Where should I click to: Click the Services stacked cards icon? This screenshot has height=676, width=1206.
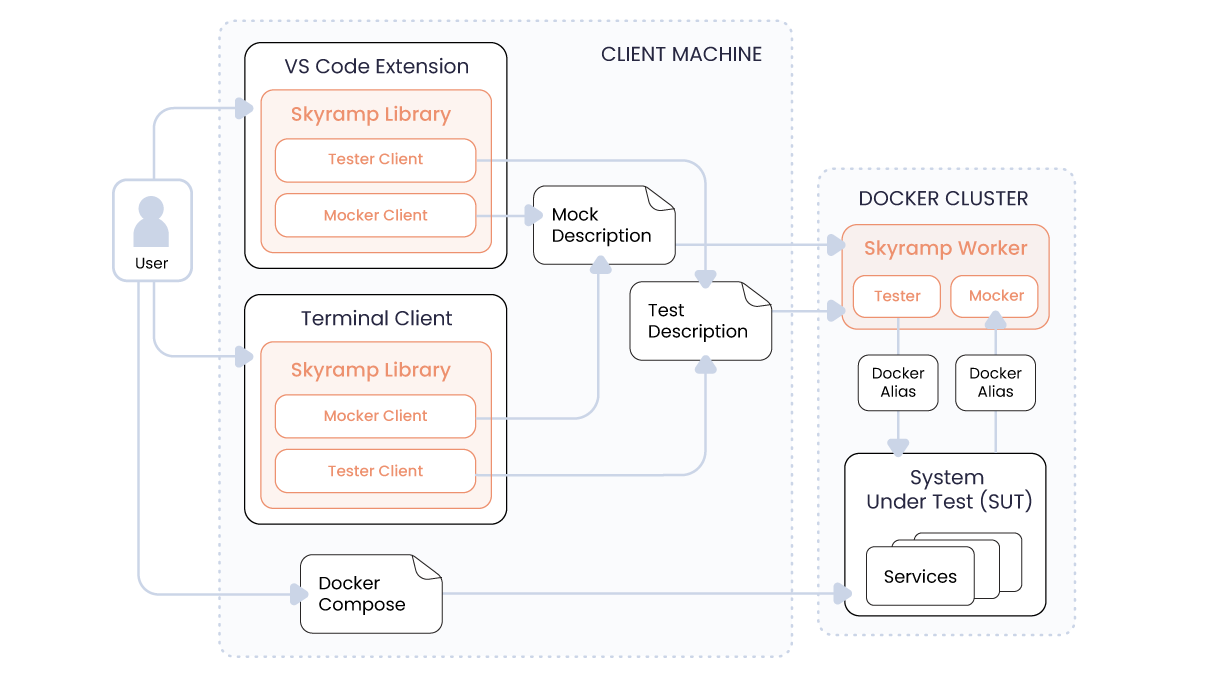point(920,576)
